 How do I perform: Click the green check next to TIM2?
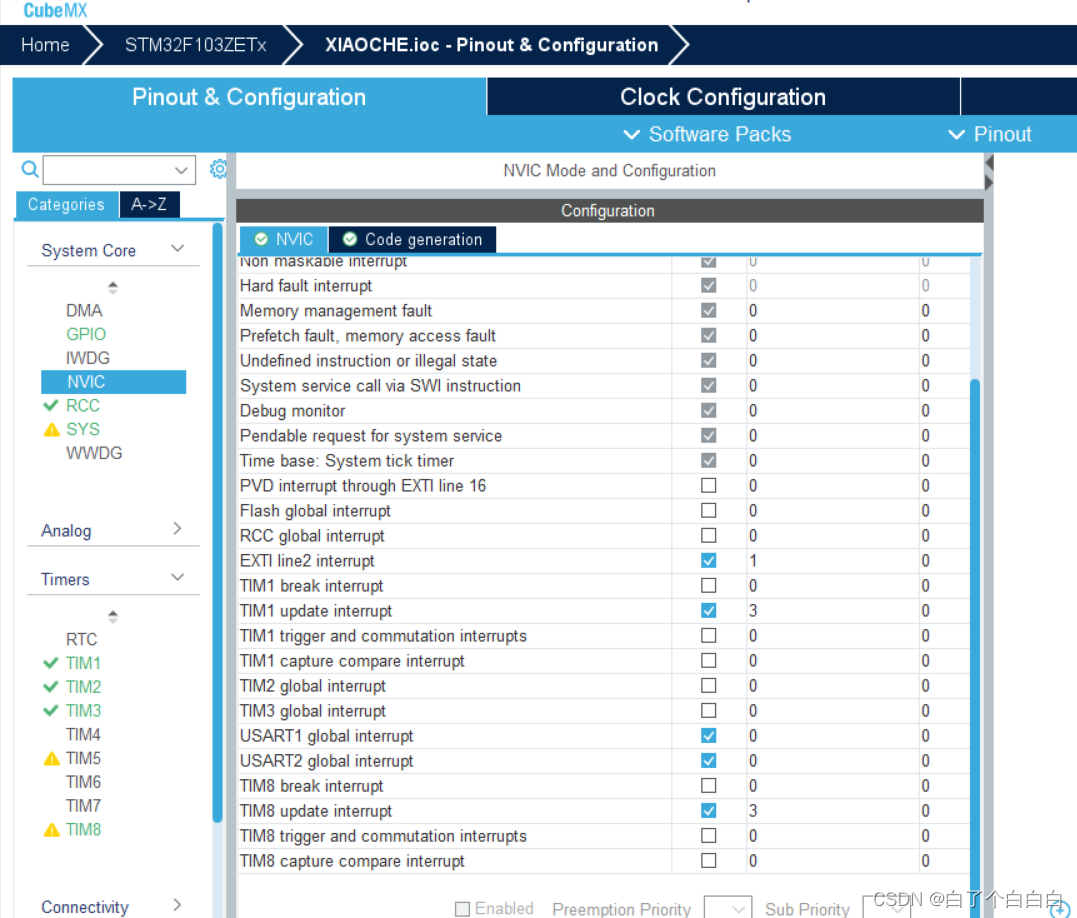(50, 687)
